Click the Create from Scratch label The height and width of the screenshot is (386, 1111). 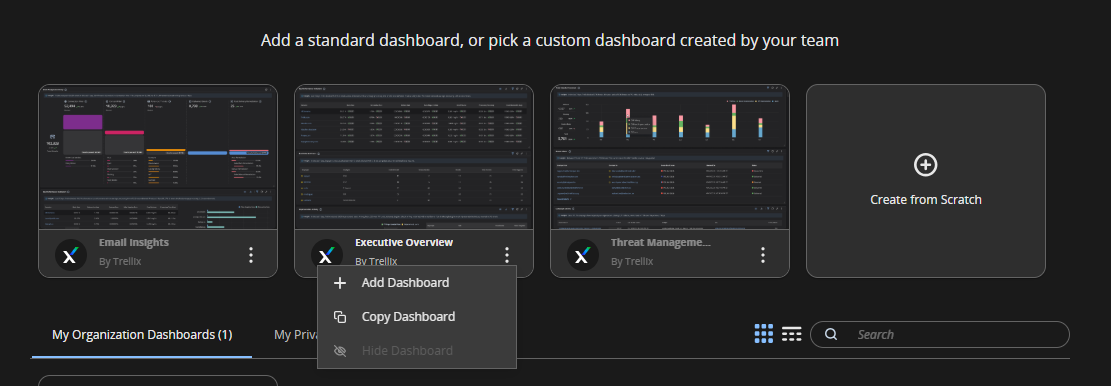coord(925,200)
